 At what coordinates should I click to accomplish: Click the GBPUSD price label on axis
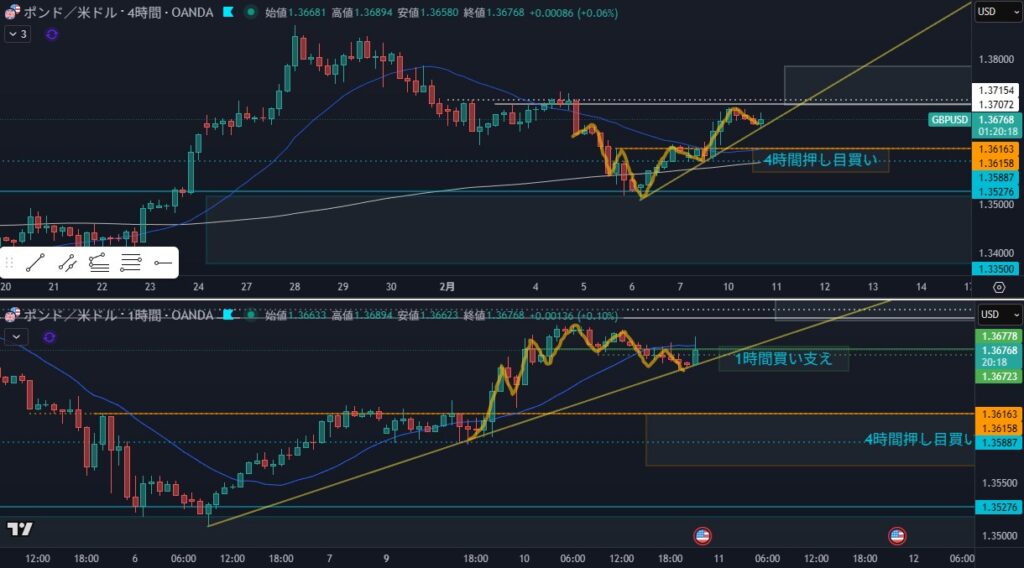tap(949, 120)
